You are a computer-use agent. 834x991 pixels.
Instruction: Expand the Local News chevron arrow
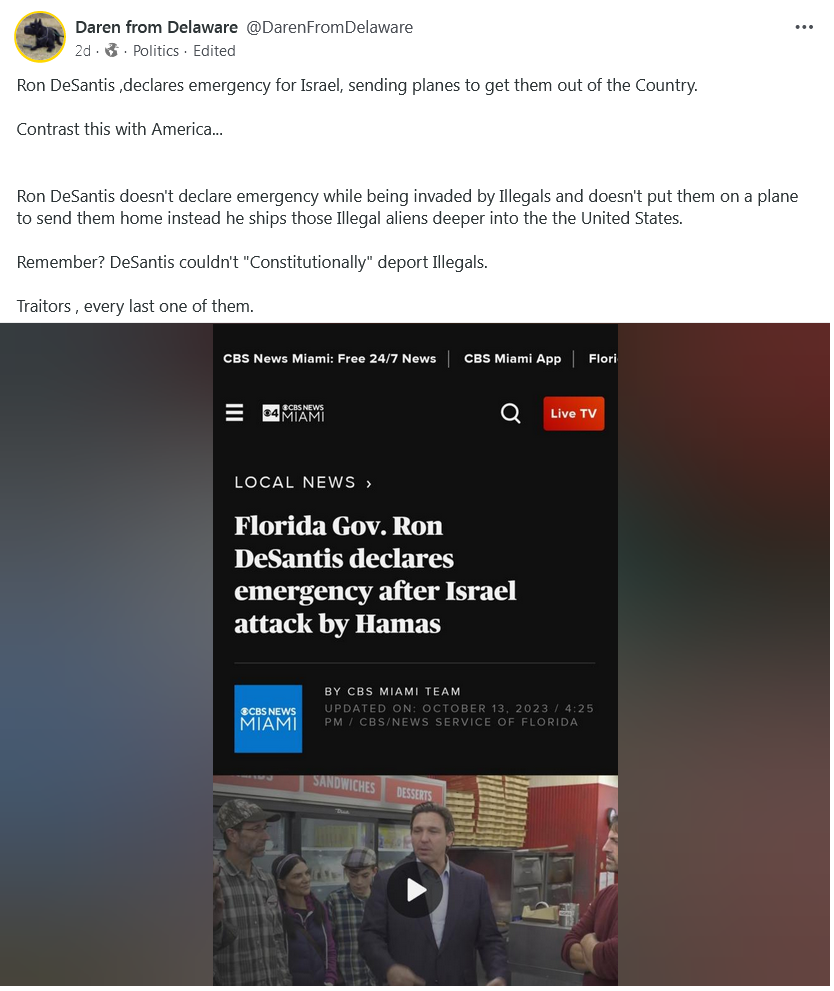pyautogui.click(x=369, y=483)
